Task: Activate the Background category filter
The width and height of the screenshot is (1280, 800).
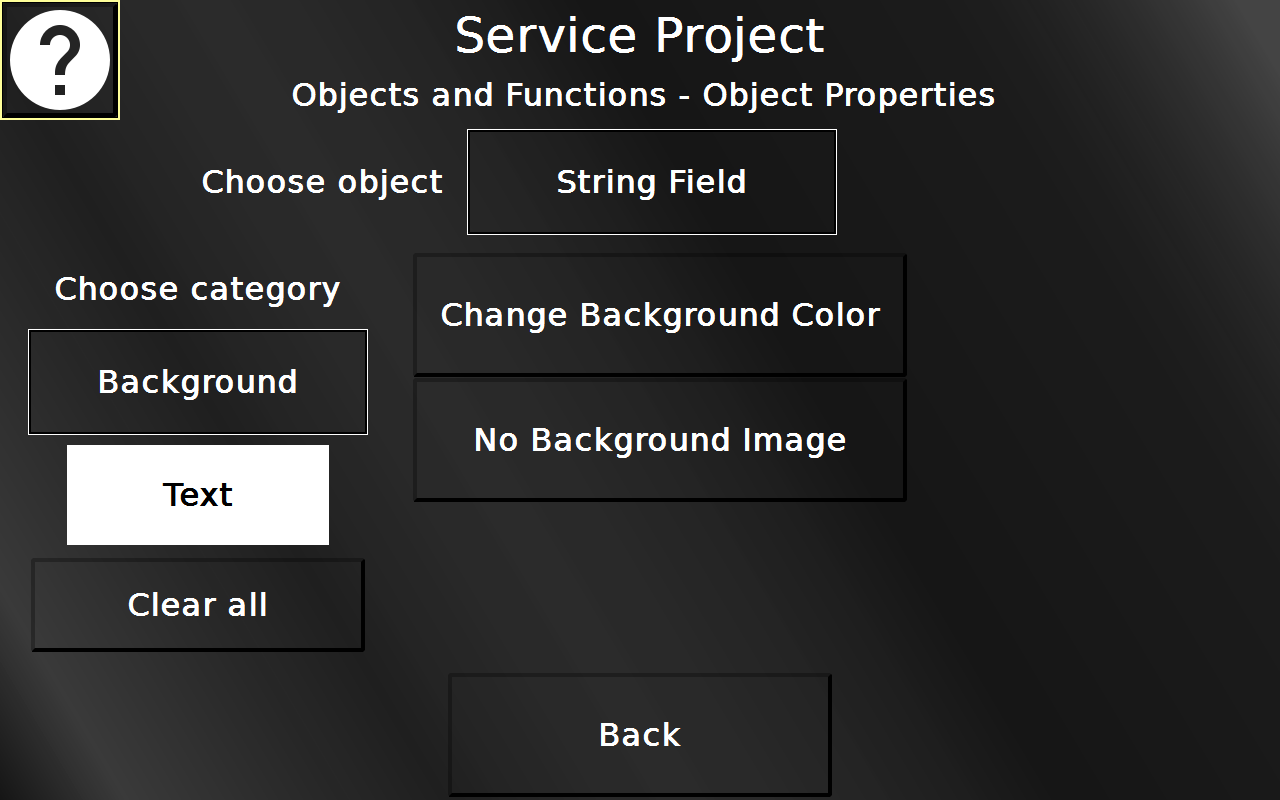Action: (197, 381)
